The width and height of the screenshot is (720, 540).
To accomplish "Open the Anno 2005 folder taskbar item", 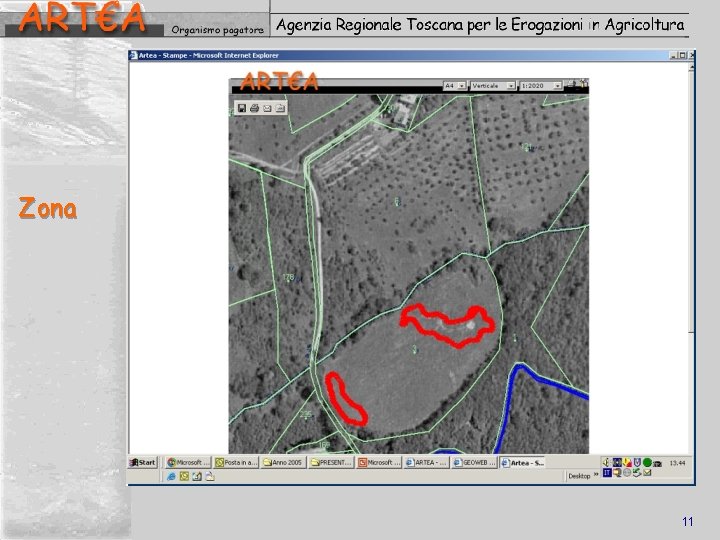I will click(284, 462).
